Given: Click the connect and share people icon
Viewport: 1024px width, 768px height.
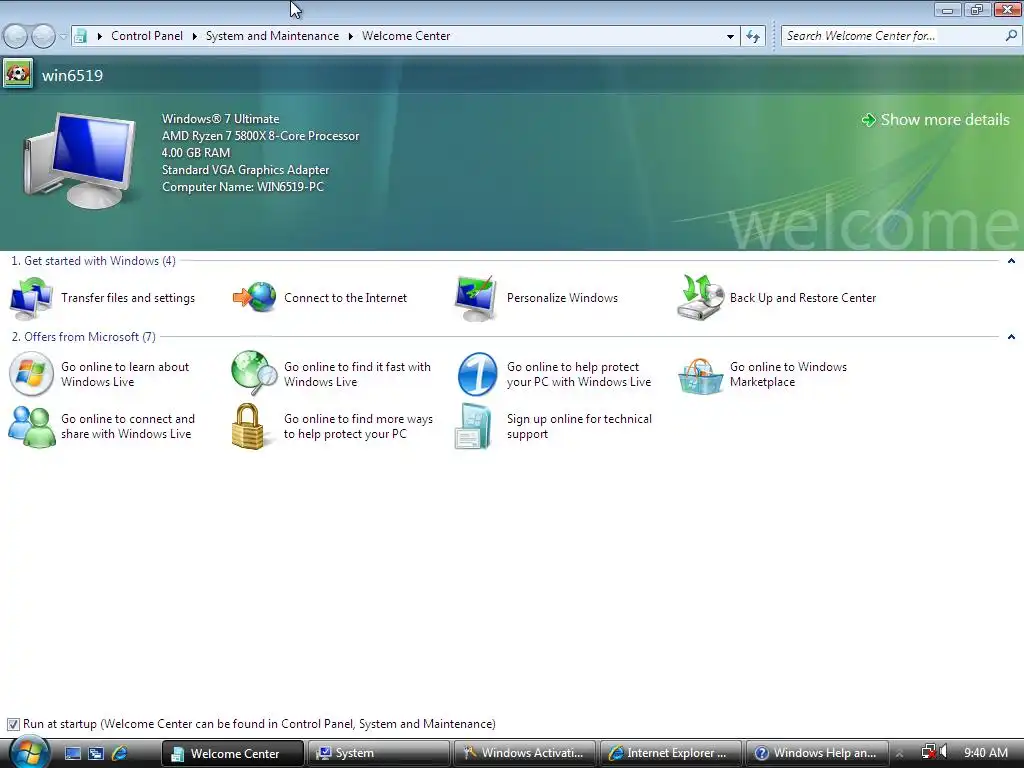Looking at the screenshot, I should tap(31, 426).
